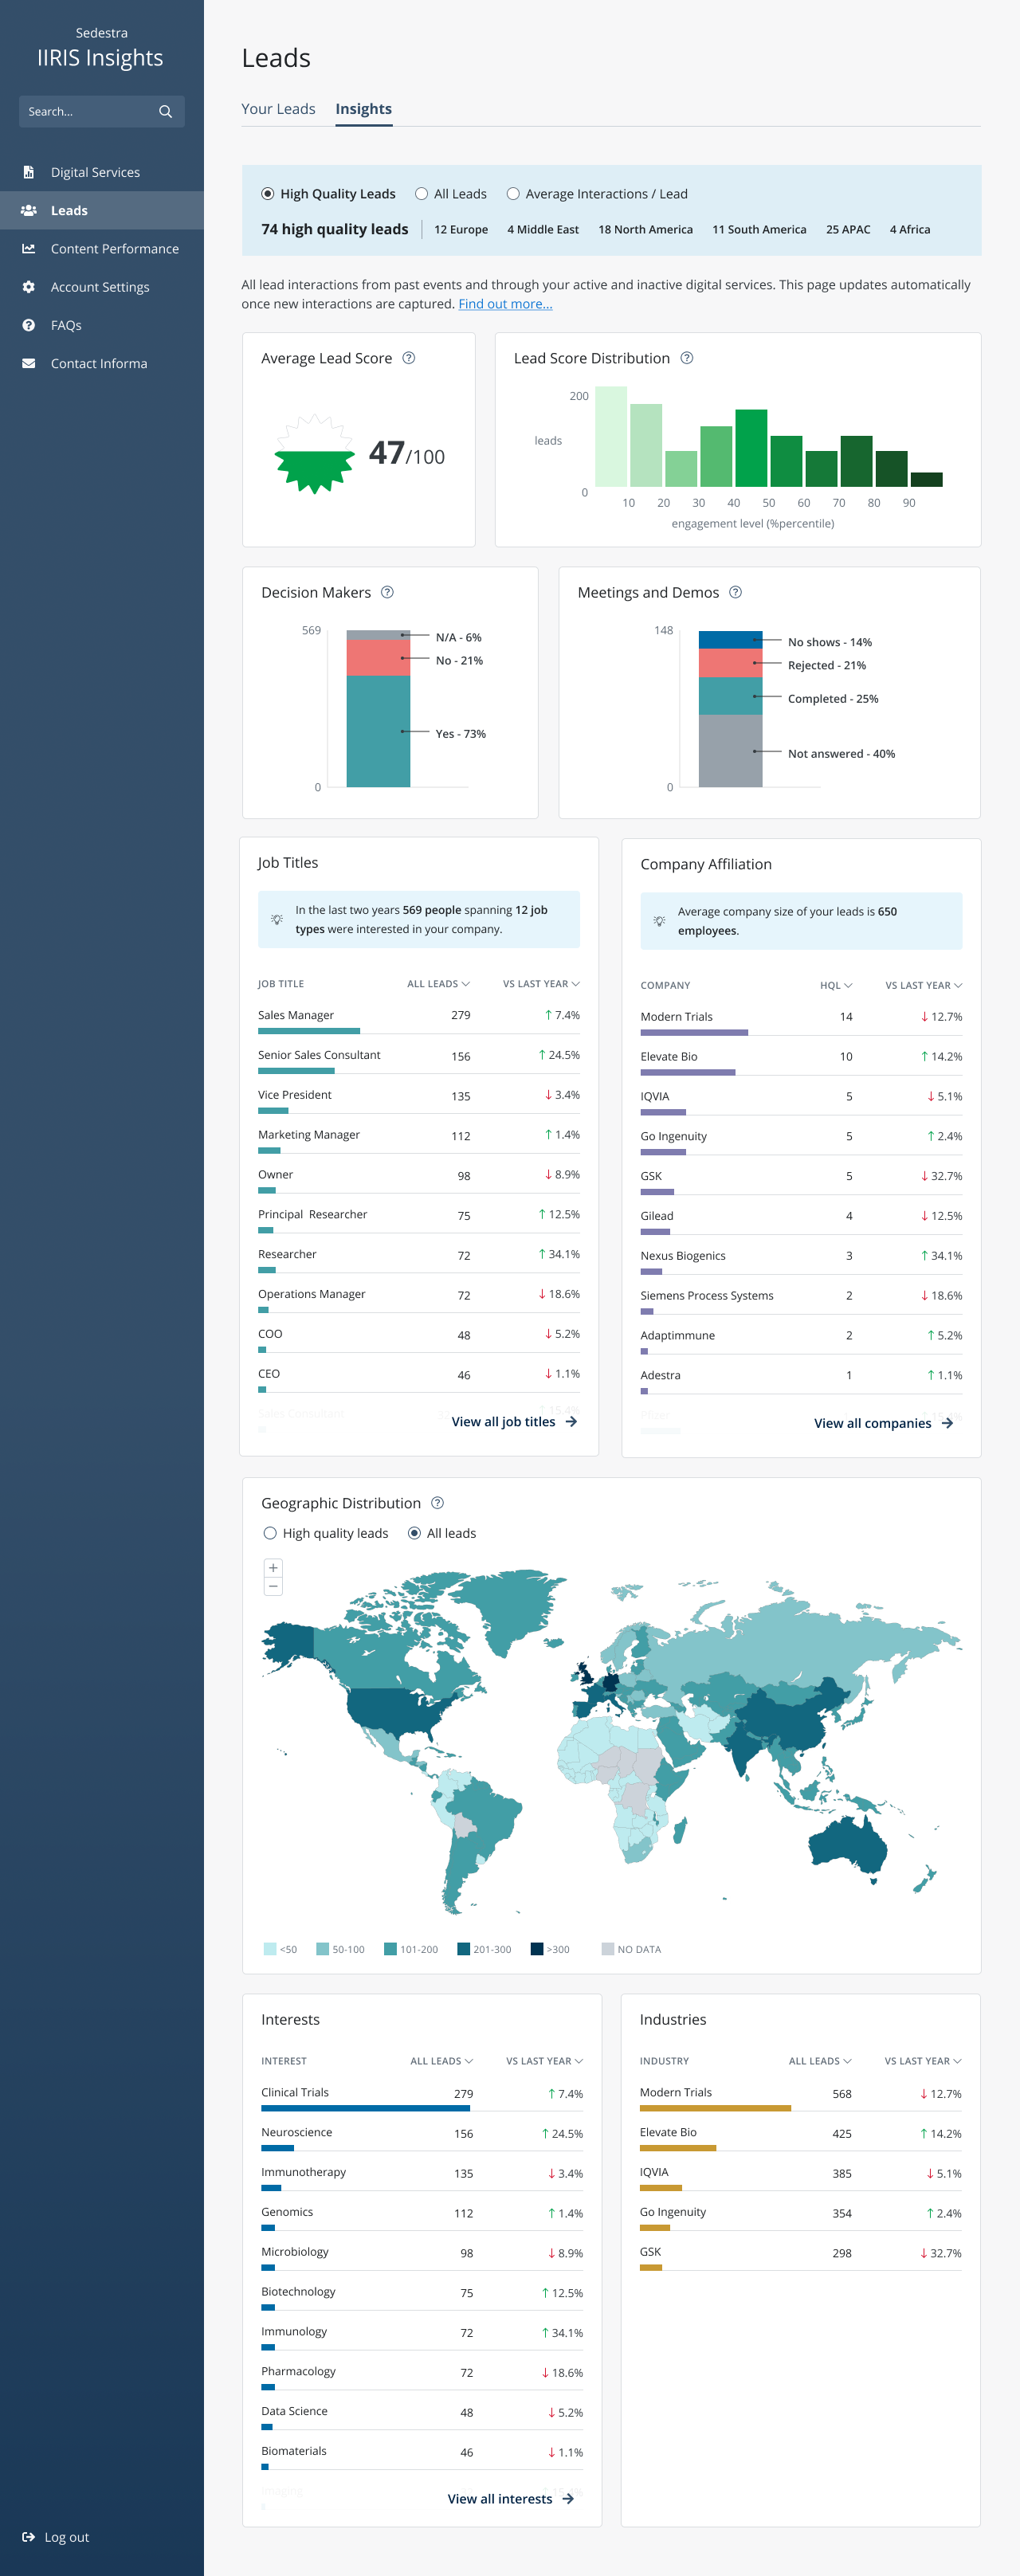Sort Job Titles by All Leads

[438, 984]
